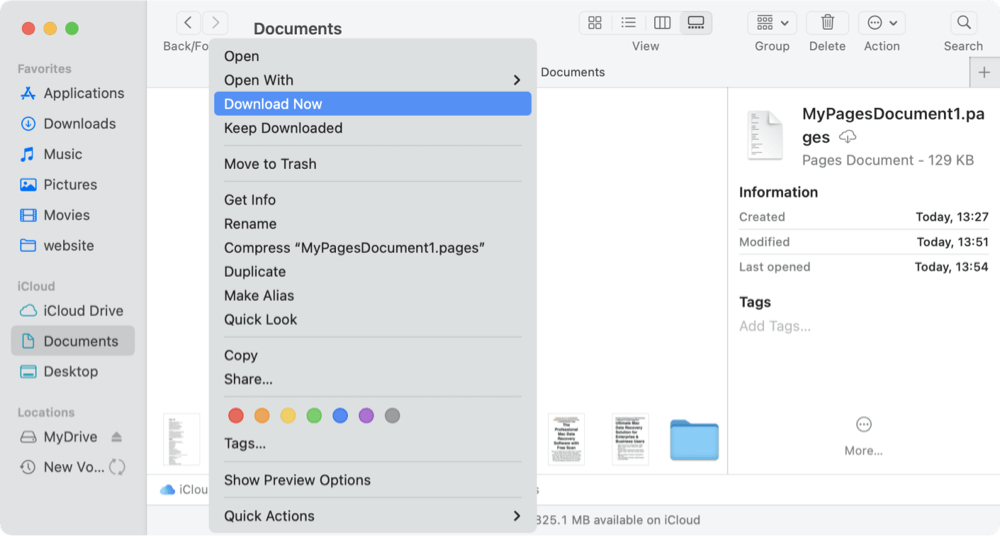Click the More... button in preview pane
Viewport: 1000px width, 536px height.
click(864, 436)
